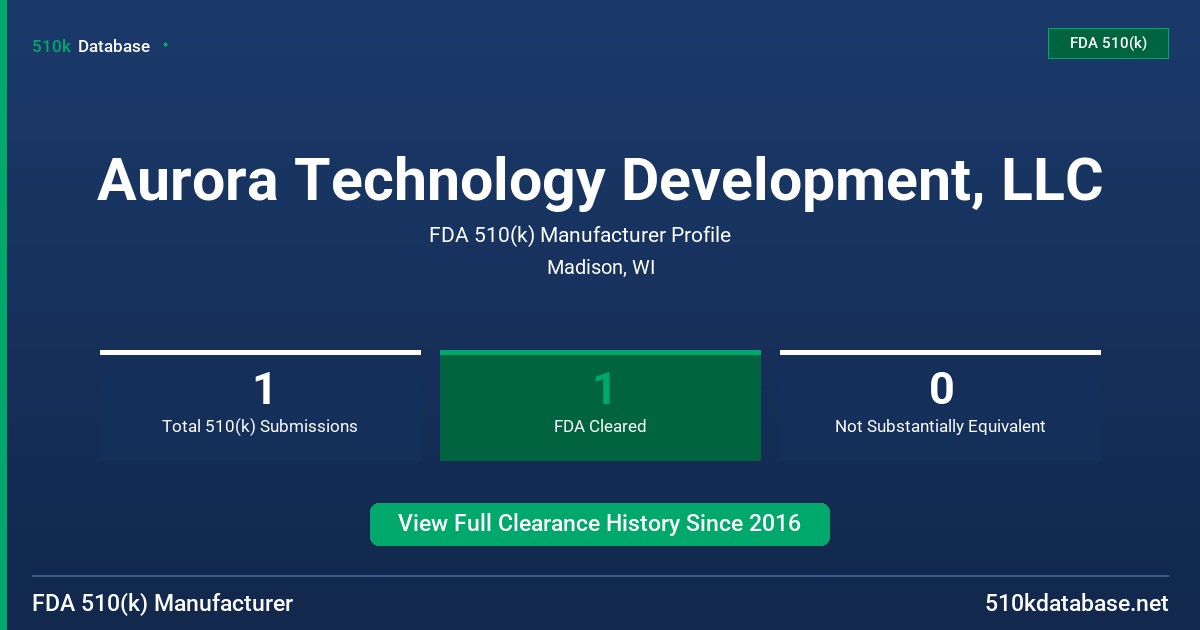Open the Not Substantially Equivalent card
1200x630 pixels.
point(940,405)
